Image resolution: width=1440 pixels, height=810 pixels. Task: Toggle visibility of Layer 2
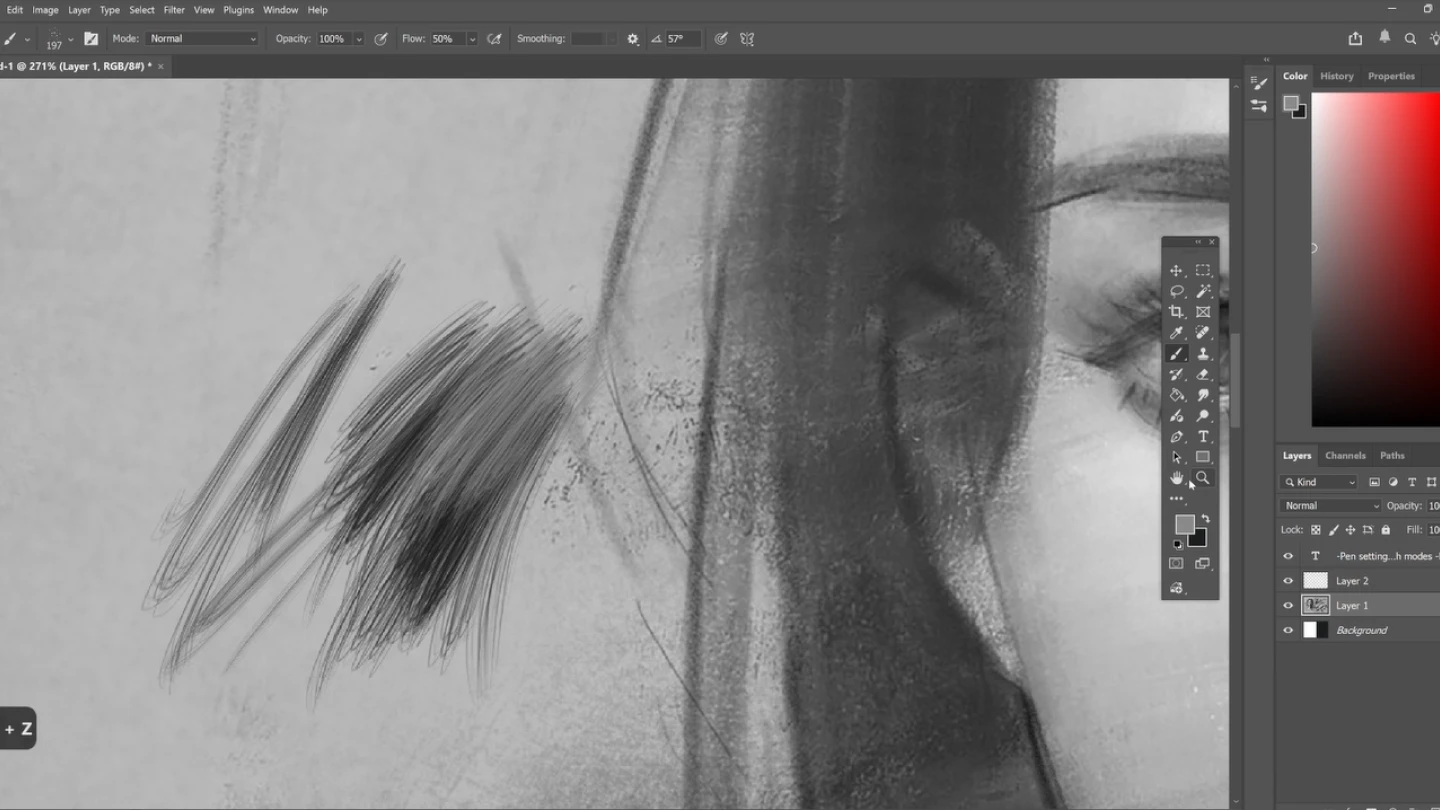tap(1288, 581)
